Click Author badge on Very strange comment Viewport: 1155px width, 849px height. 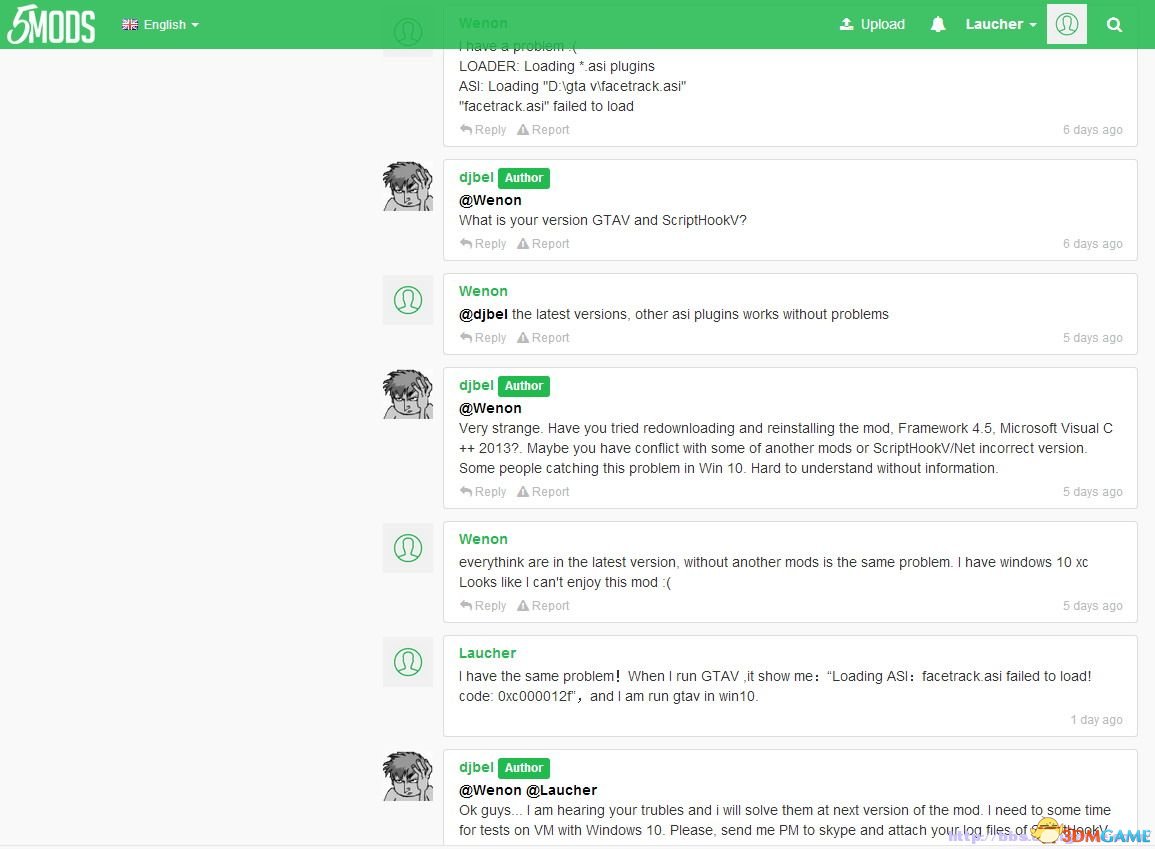(524, 386)
